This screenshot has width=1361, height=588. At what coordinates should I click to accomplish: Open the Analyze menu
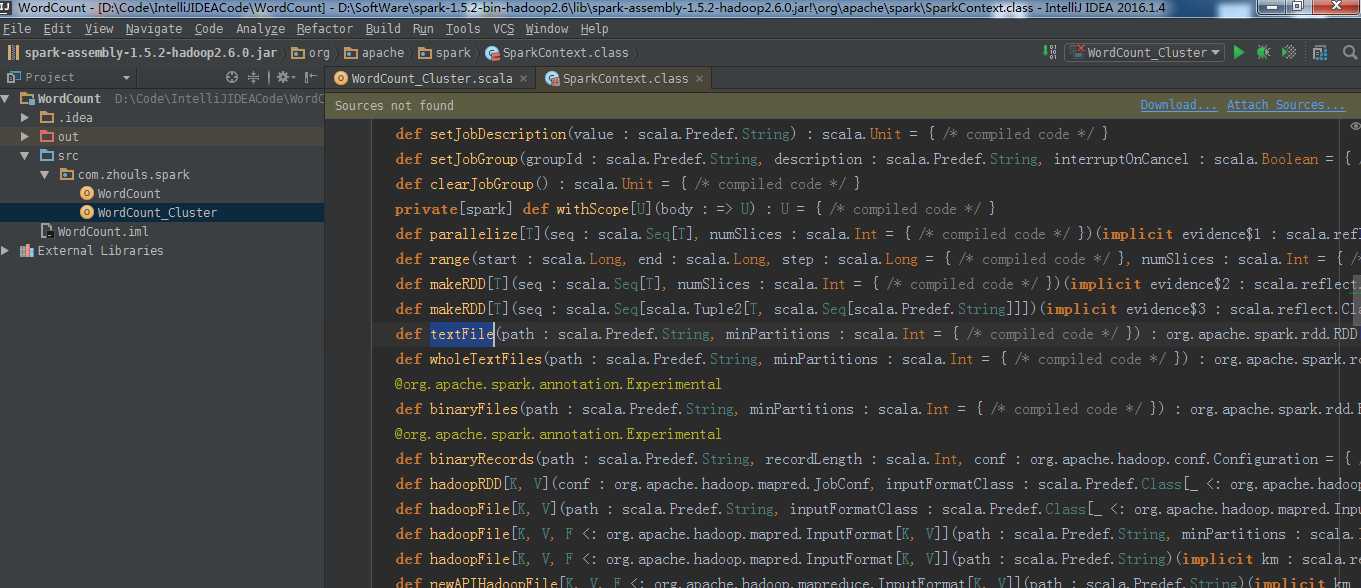pyautogui.click(x=260, y=29)
